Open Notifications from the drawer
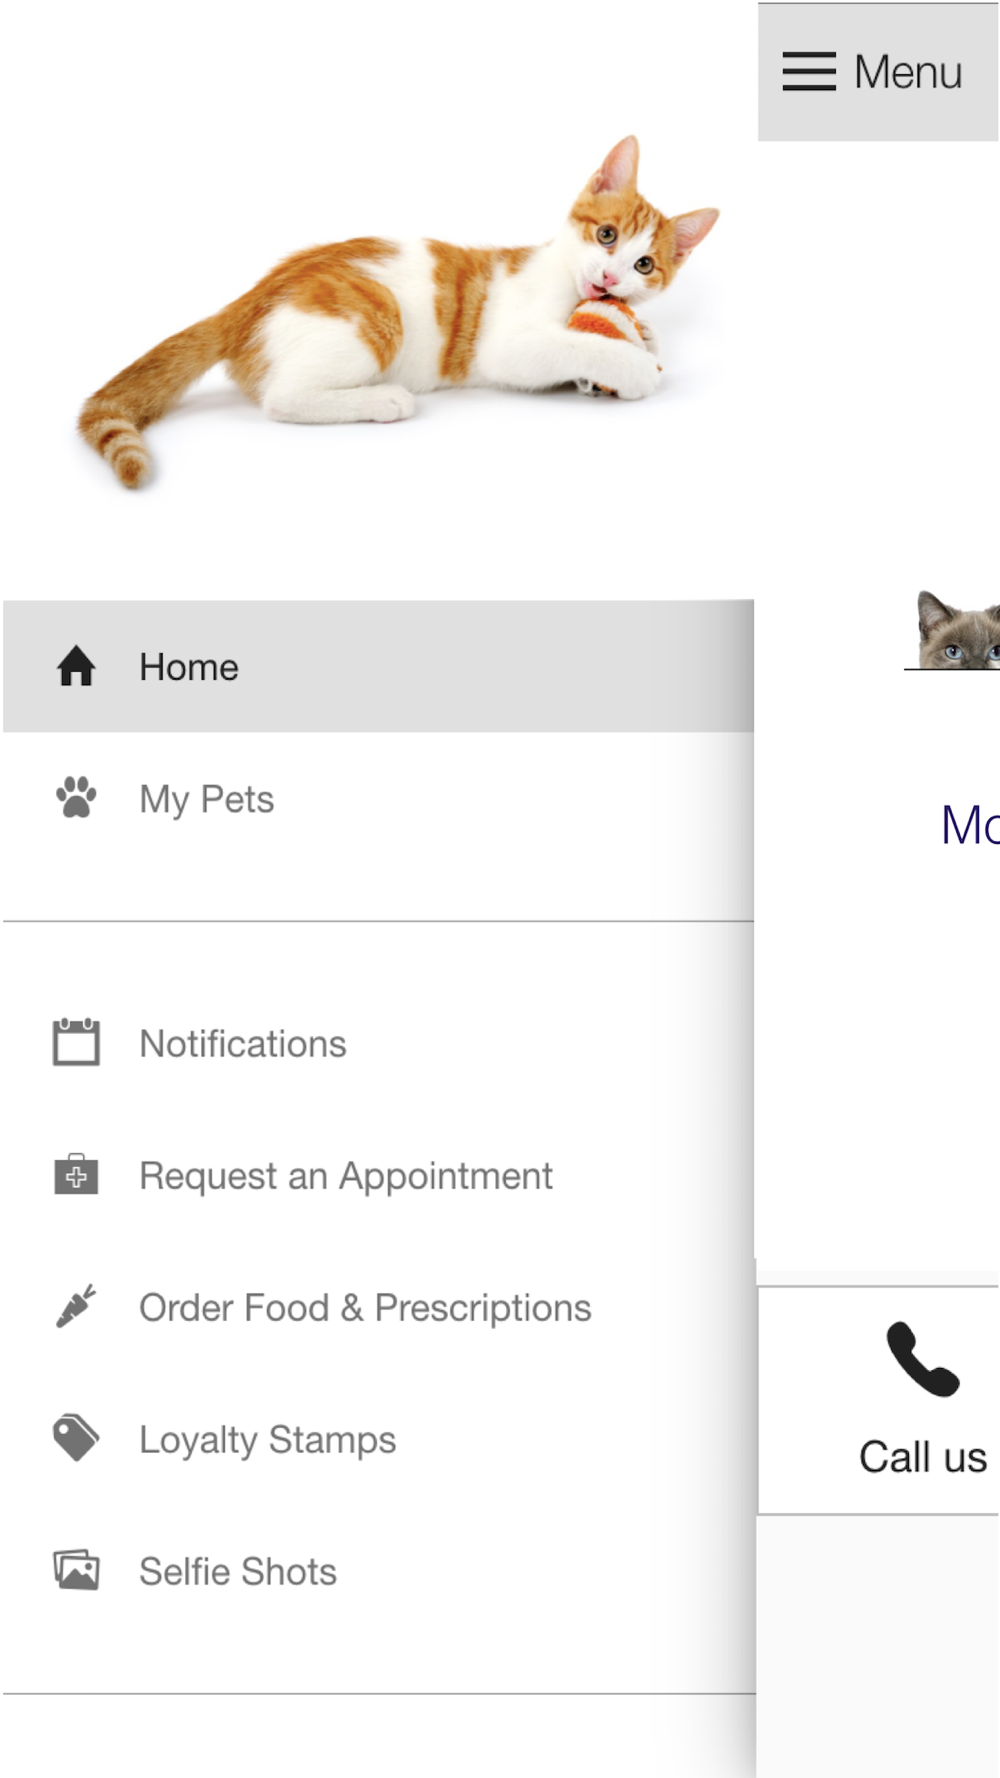 click(x=378, y=1043)
